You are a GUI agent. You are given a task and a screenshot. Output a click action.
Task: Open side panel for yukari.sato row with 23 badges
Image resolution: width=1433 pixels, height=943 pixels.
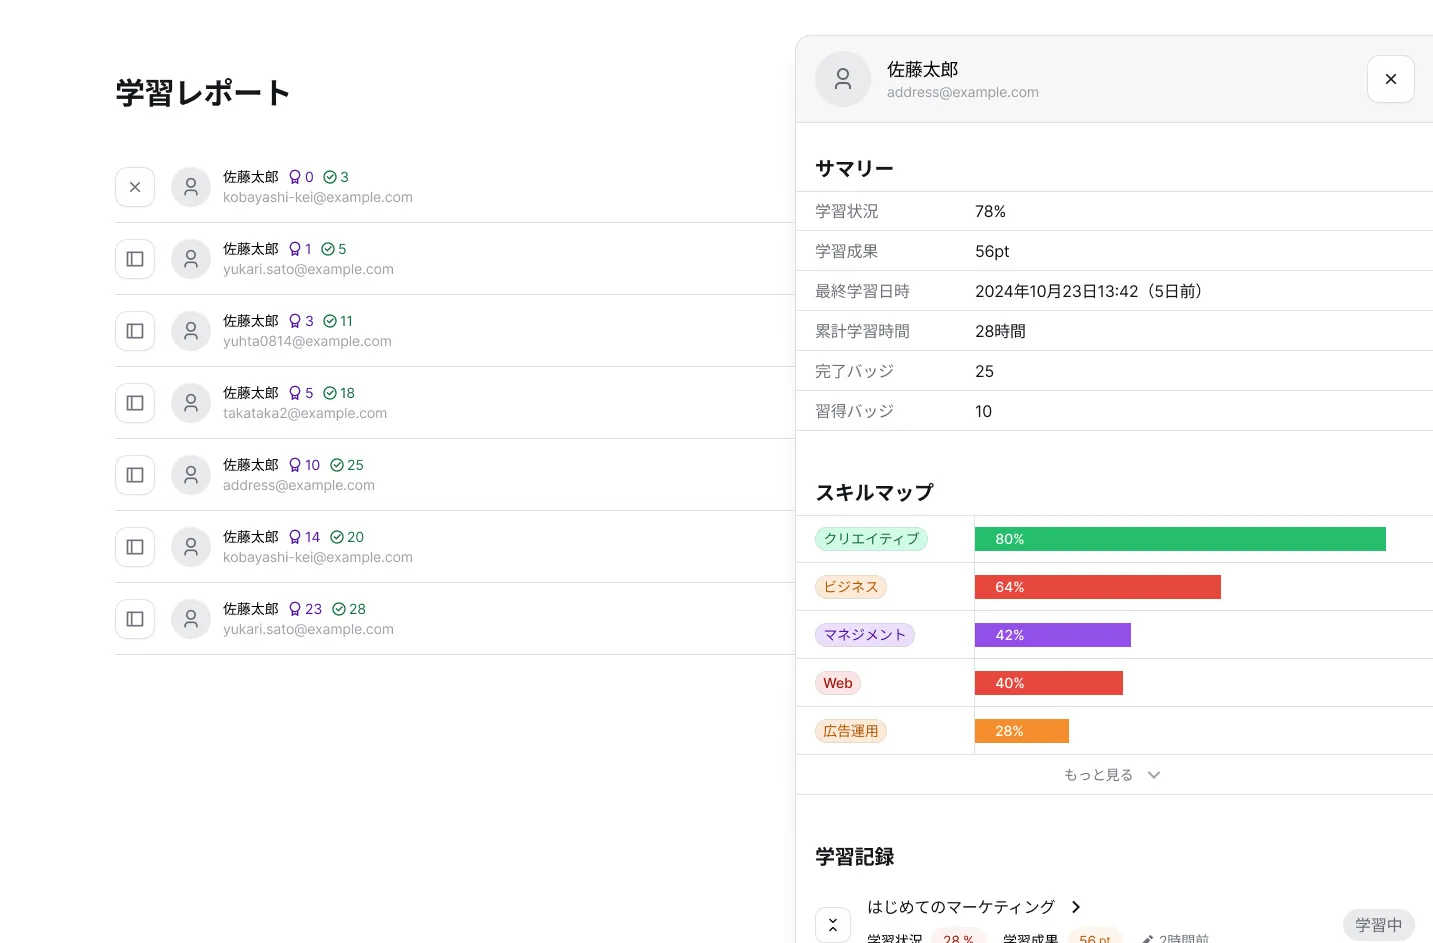(x=135, y=619)
